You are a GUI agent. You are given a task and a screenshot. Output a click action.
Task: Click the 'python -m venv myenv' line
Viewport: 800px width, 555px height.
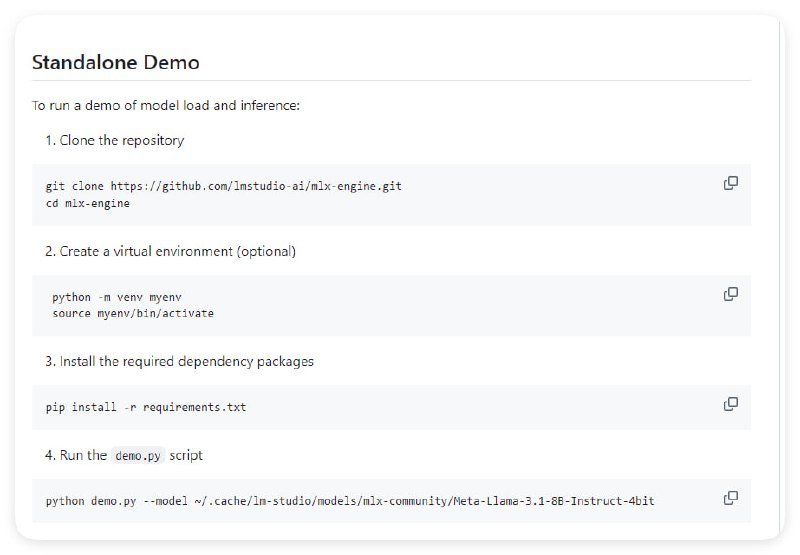117,297
